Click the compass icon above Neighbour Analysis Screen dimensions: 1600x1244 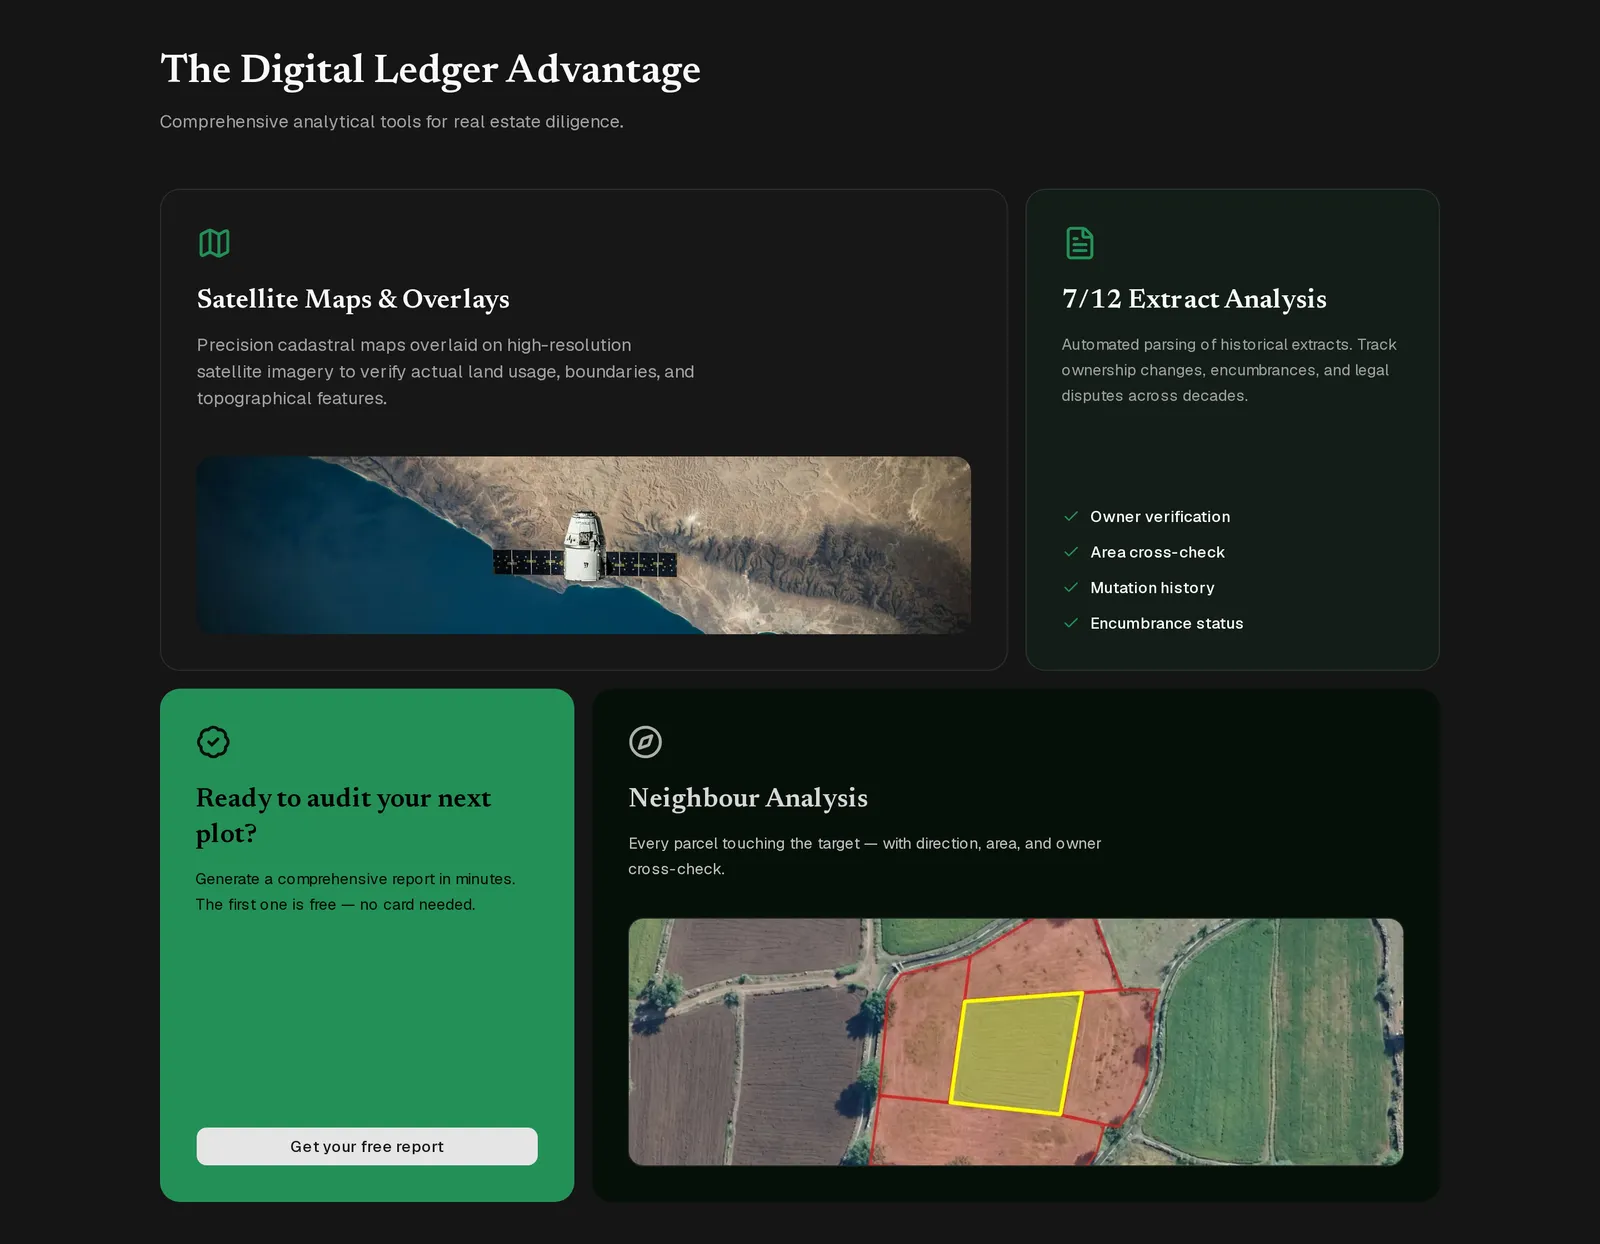pos(645,742)
